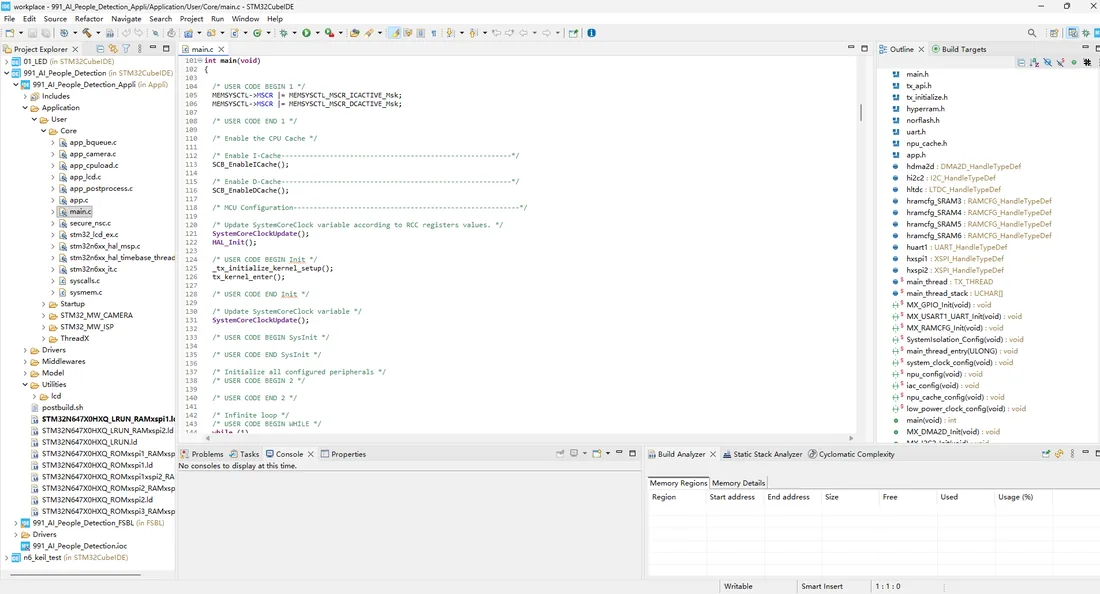Viewport: 1100px width, 594px height.
Task: Click the Project Explorer horizontal scrollbar
Action: click(76, 574)
